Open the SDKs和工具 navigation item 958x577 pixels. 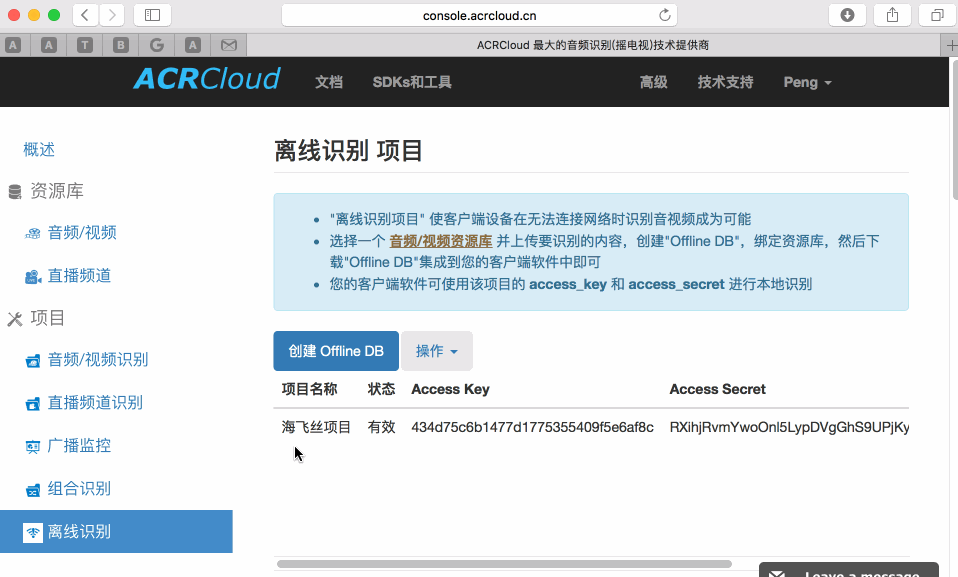412,82
